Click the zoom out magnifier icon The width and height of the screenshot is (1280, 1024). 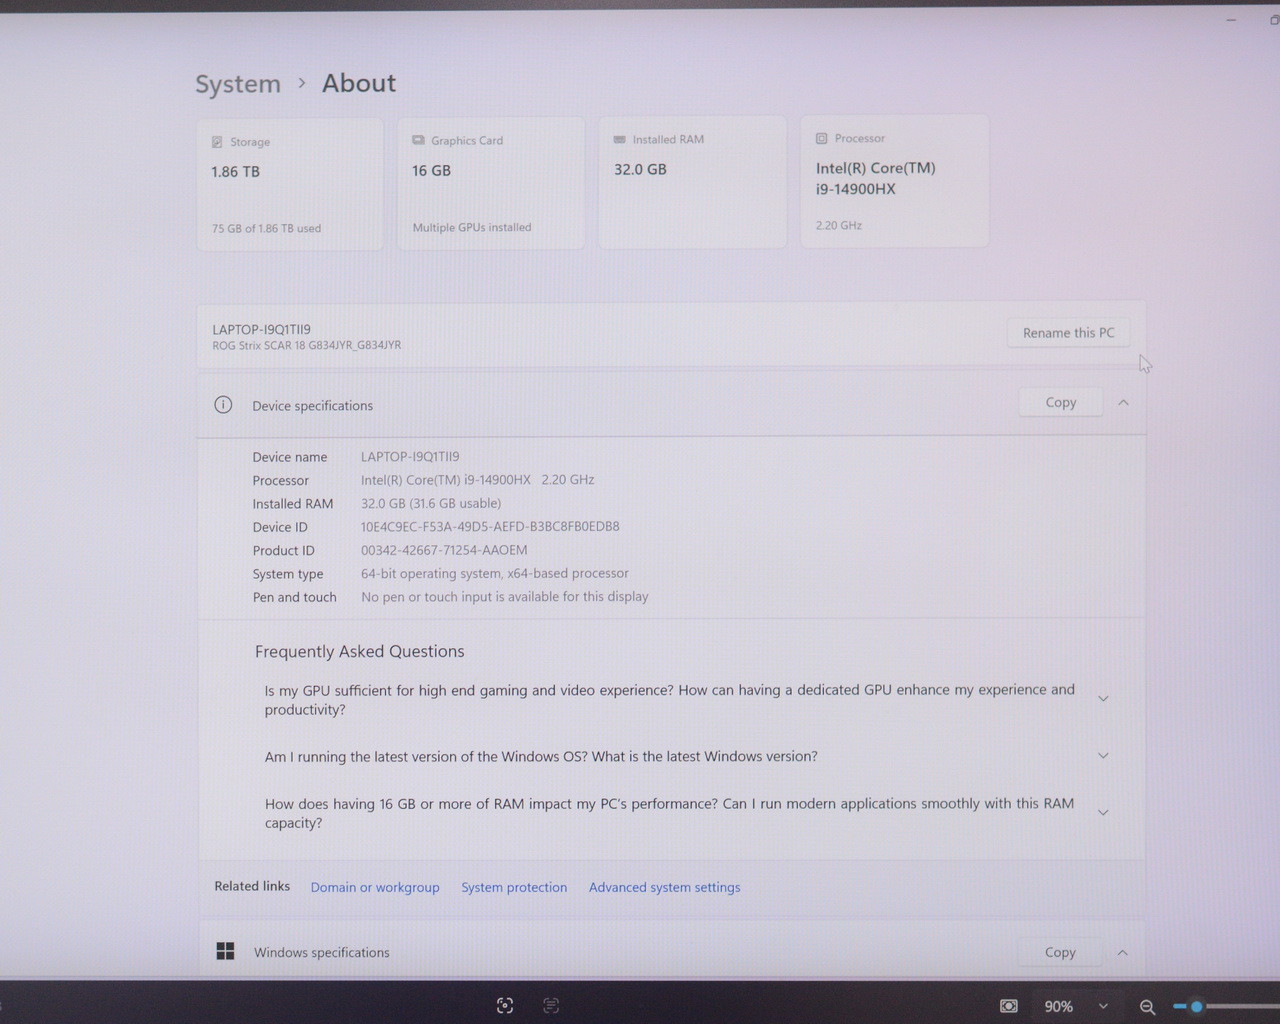pos(1148,1007)
